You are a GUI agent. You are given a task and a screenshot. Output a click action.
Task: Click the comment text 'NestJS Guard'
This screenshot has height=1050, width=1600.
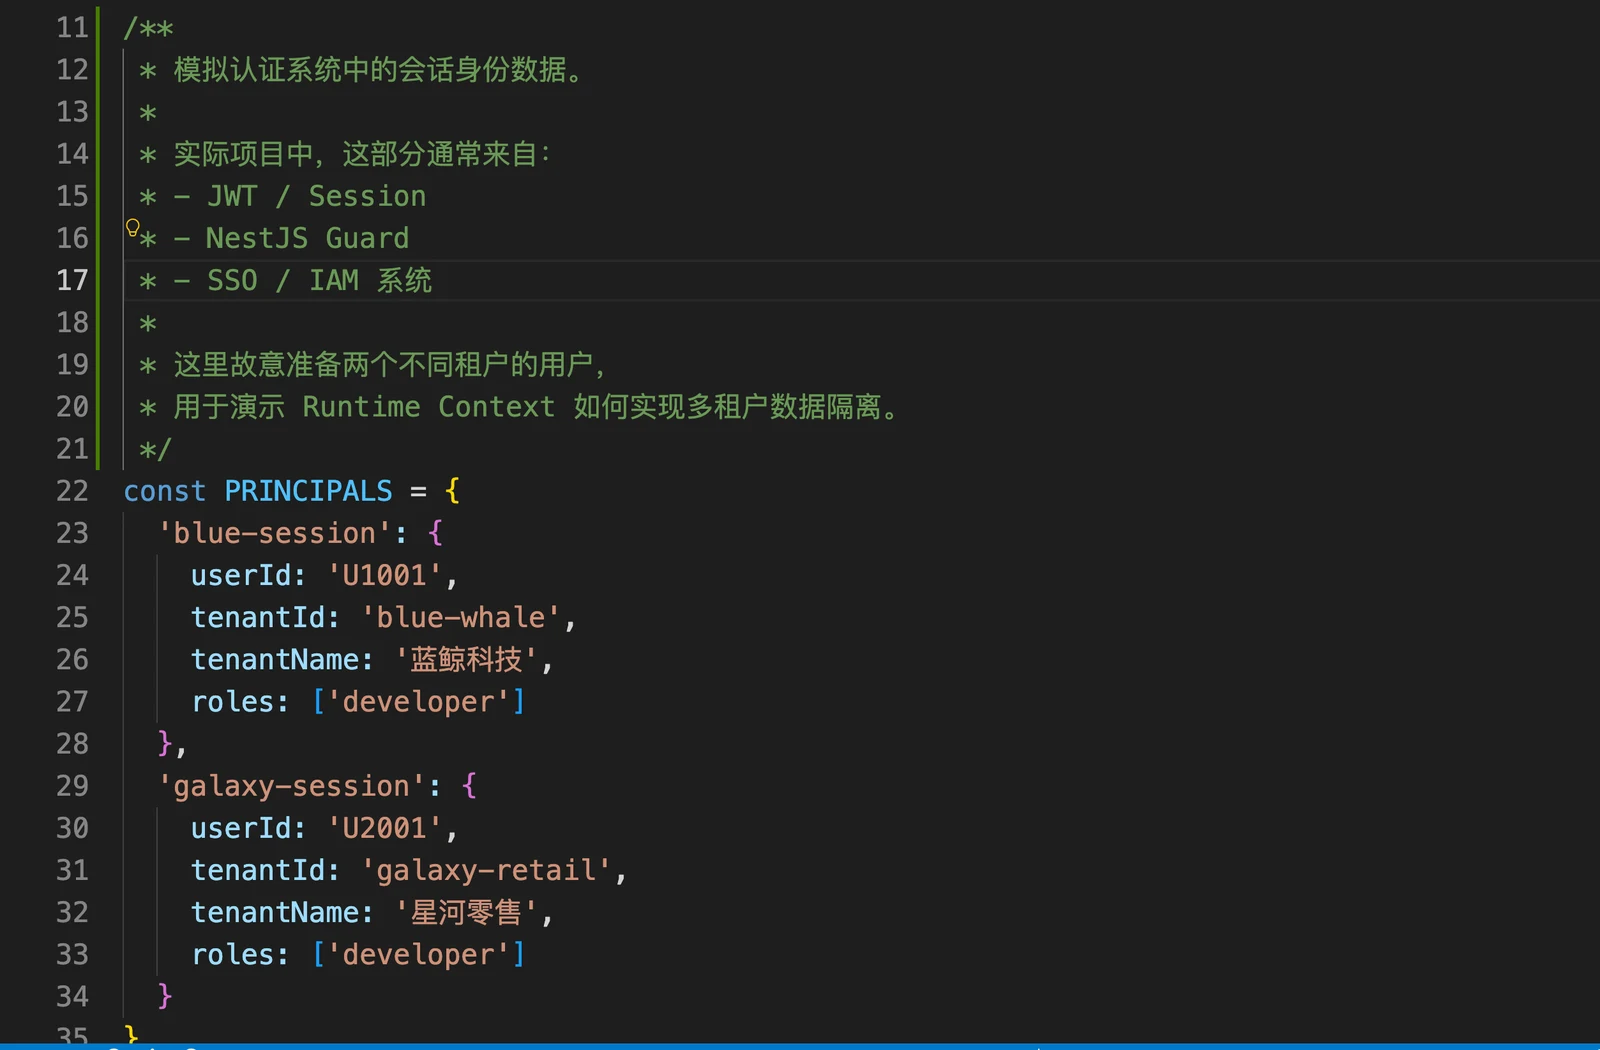(307, 238)
